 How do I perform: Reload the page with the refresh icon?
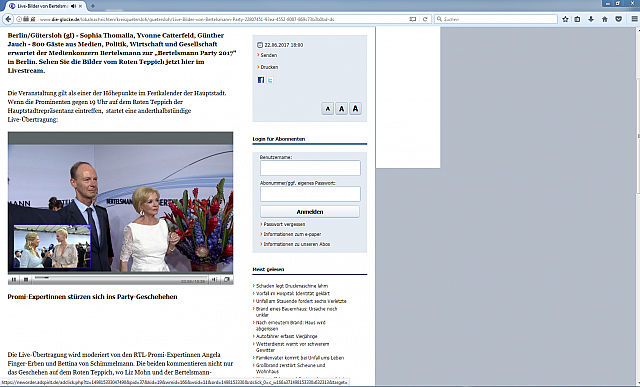pos(425,19)
